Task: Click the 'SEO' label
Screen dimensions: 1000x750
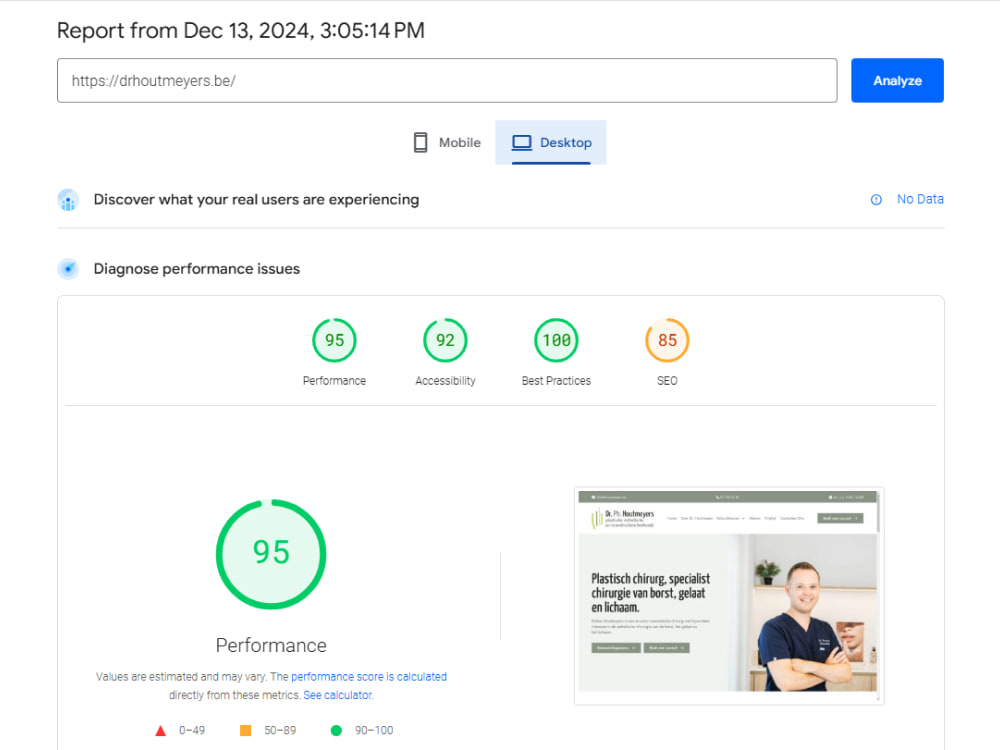Action: 667,381
